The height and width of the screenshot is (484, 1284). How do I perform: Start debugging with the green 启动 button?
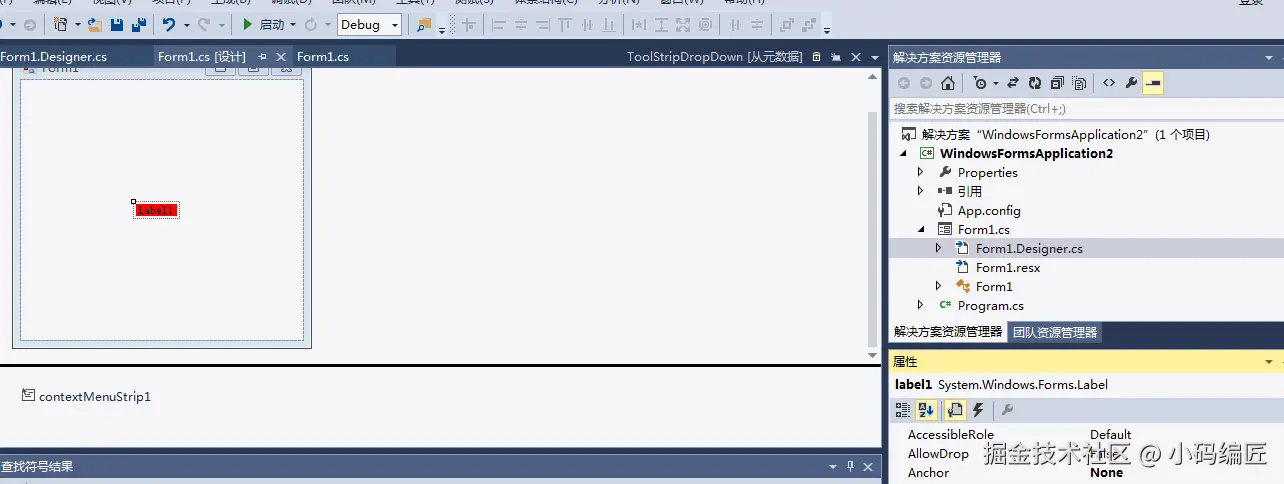pos(264,24)
